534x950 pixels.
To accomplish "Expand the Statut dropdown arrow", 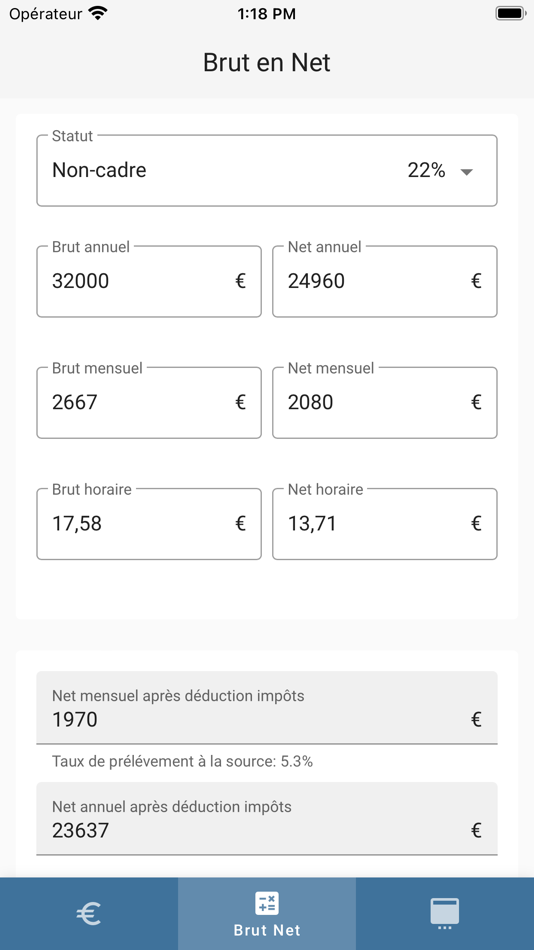I will (x=466, y=172).
